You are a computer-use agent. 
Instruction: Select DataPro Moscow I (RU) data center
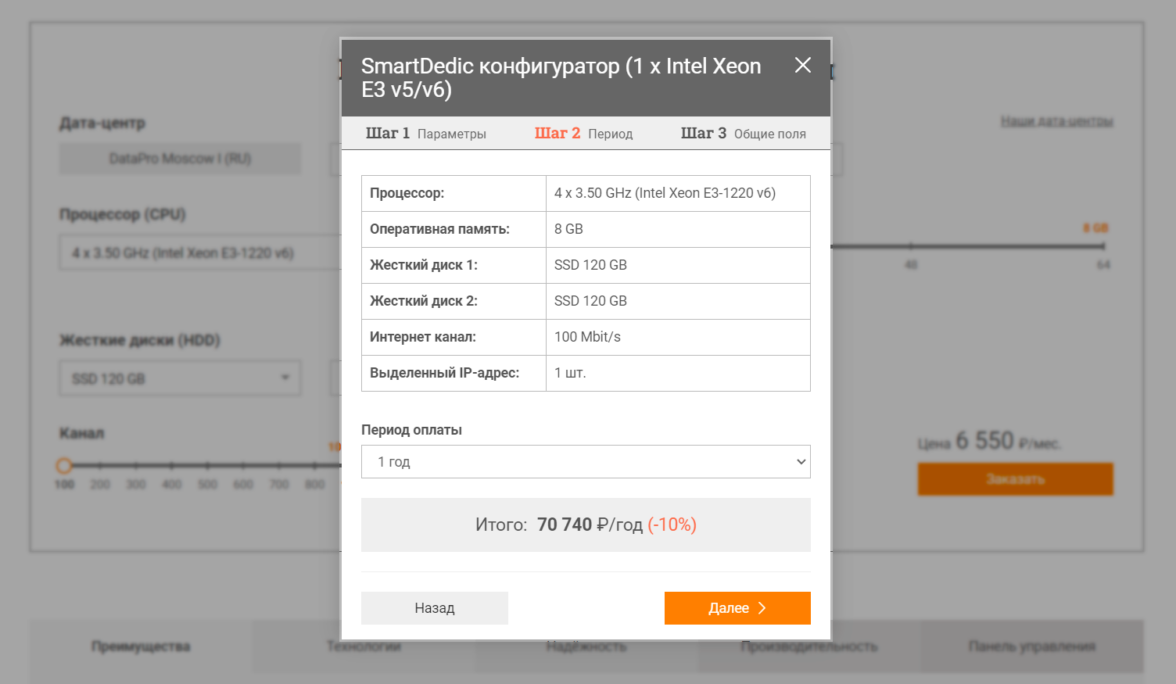point(180,158)
